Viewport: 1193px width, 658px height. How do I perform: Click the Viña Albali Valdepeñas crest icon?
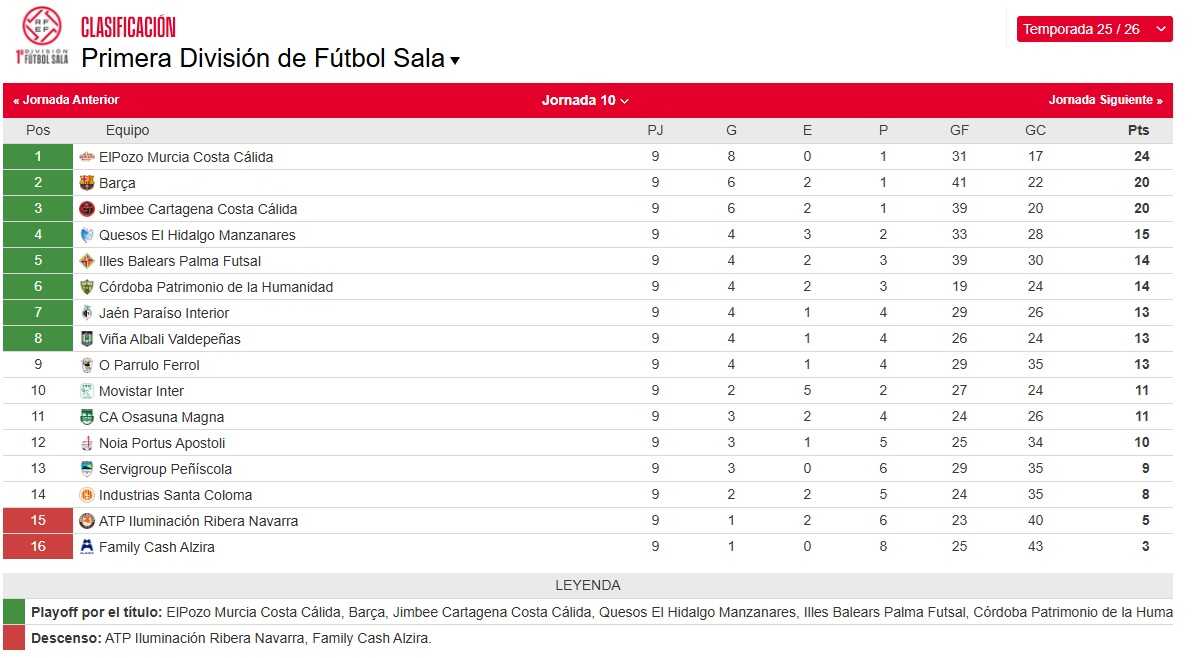[x=88, y=339]
